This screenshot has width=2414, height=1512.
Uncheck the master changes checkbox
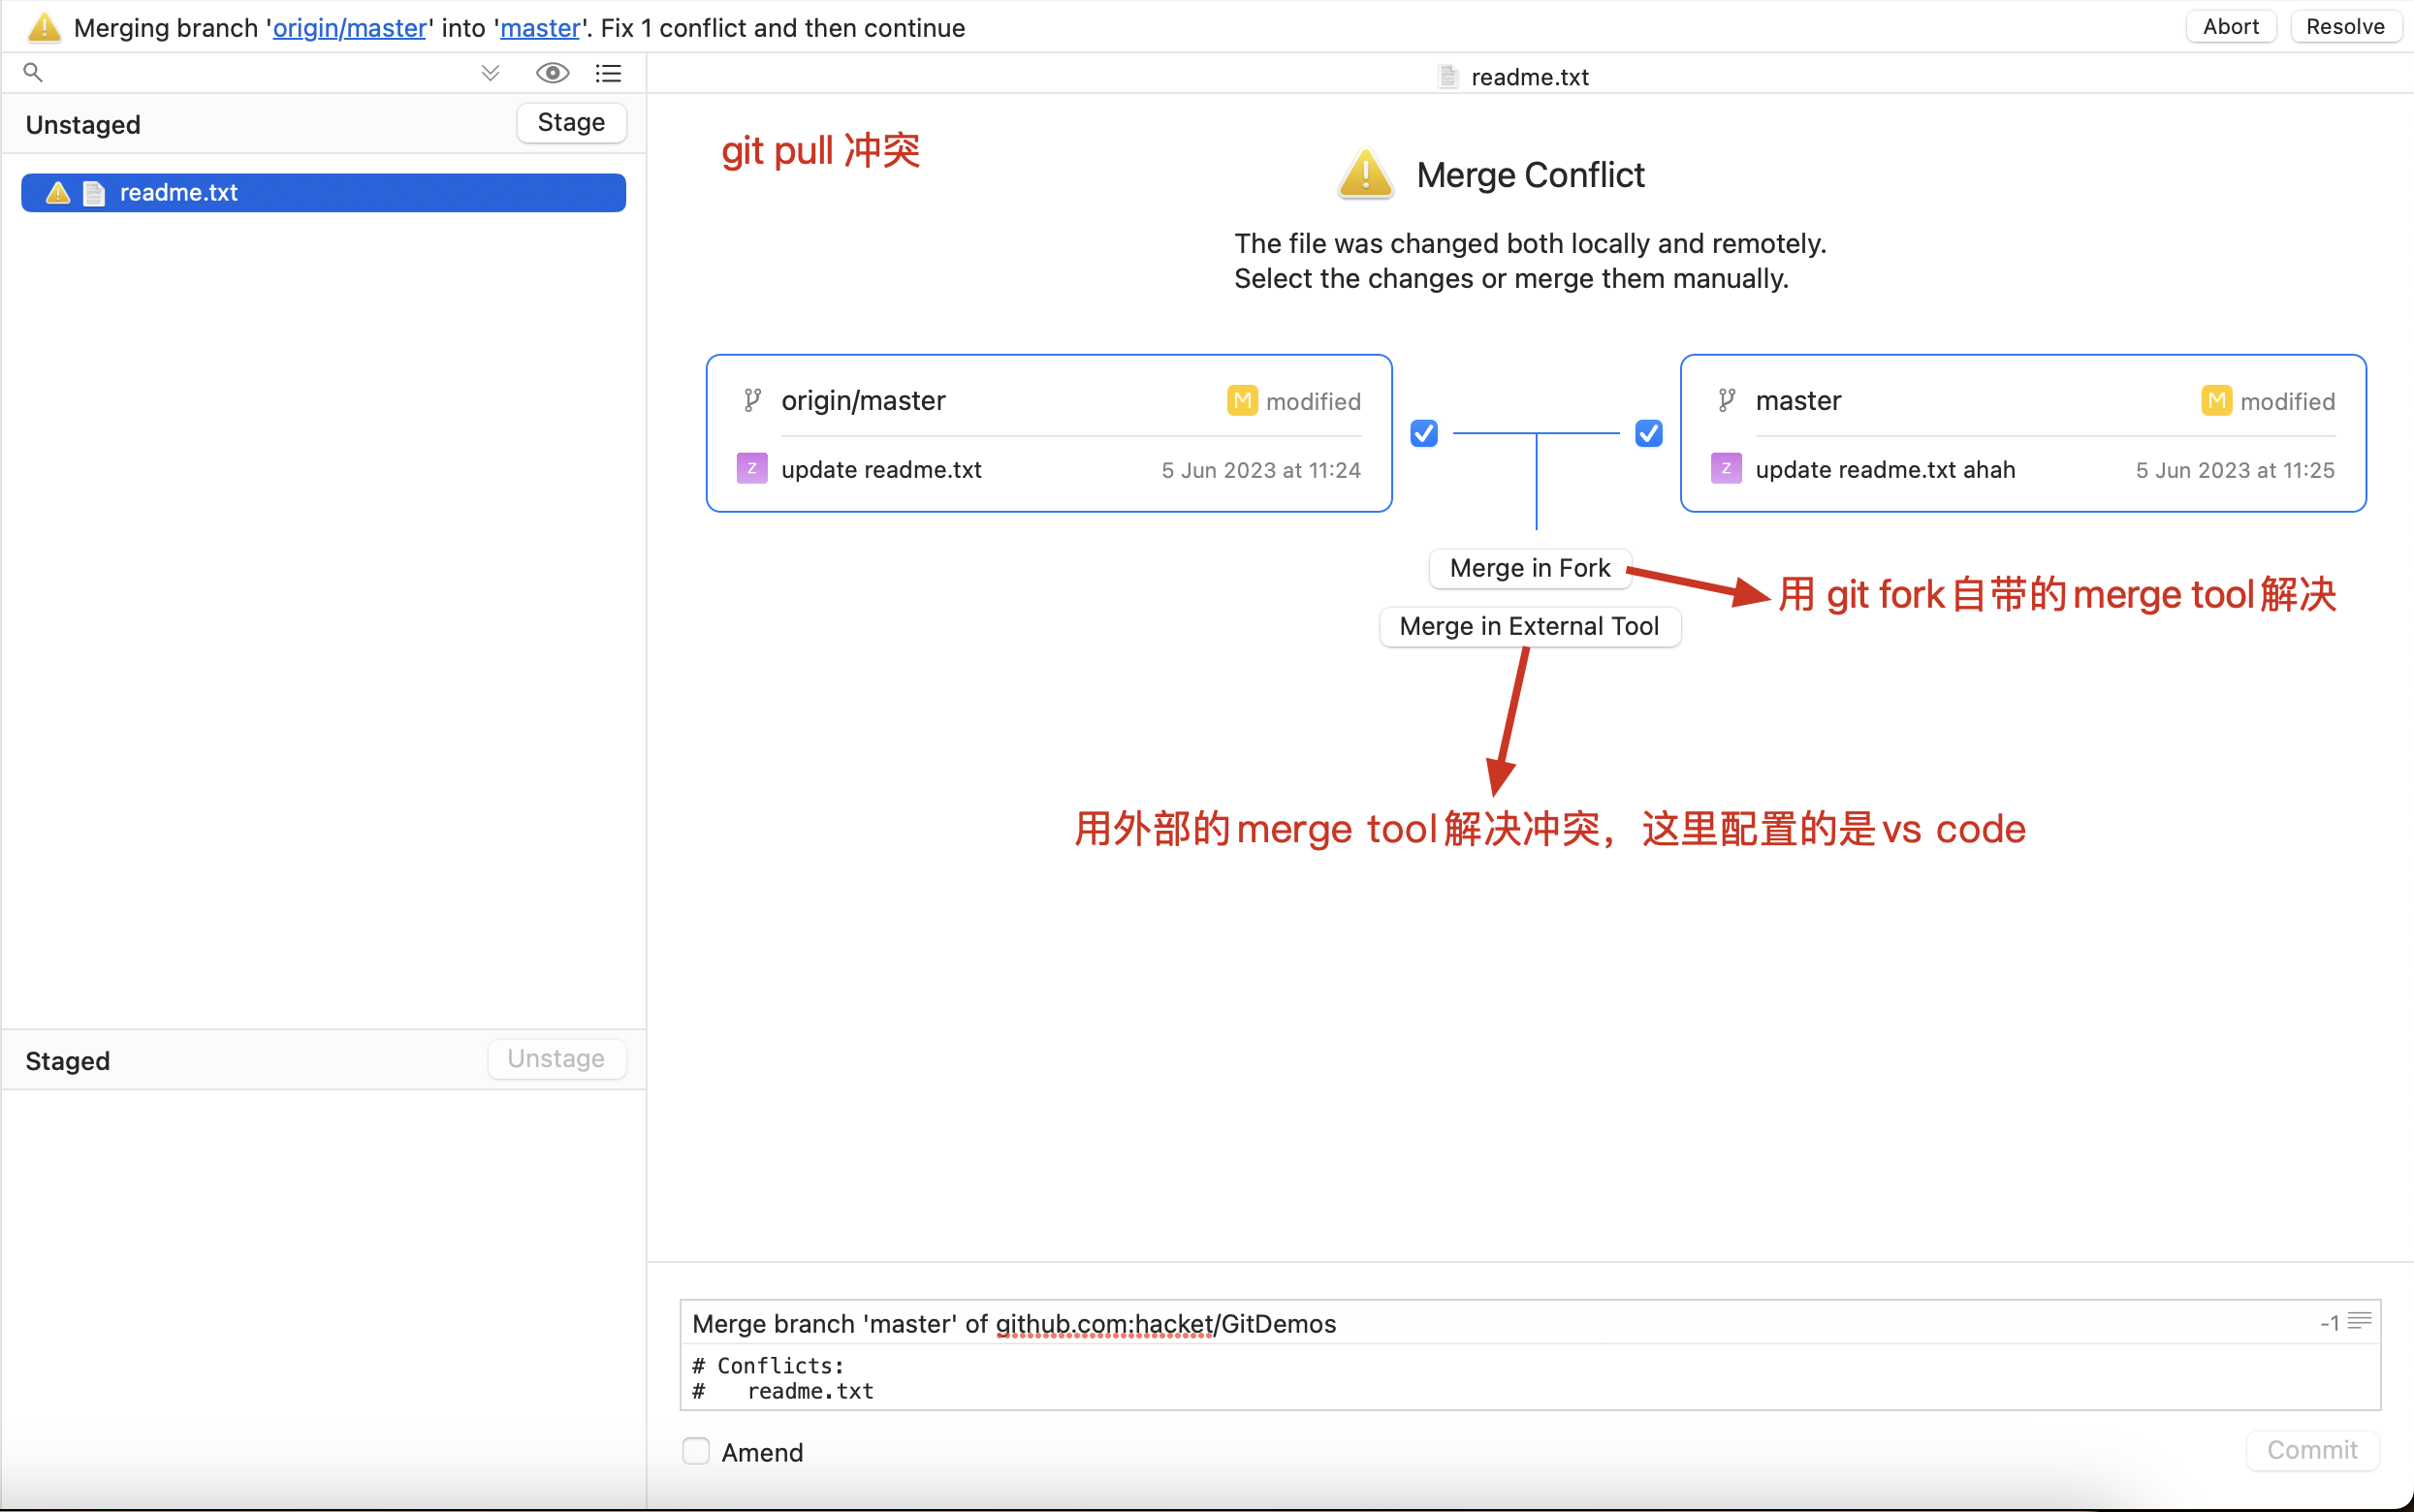(x=1648, y=433)
